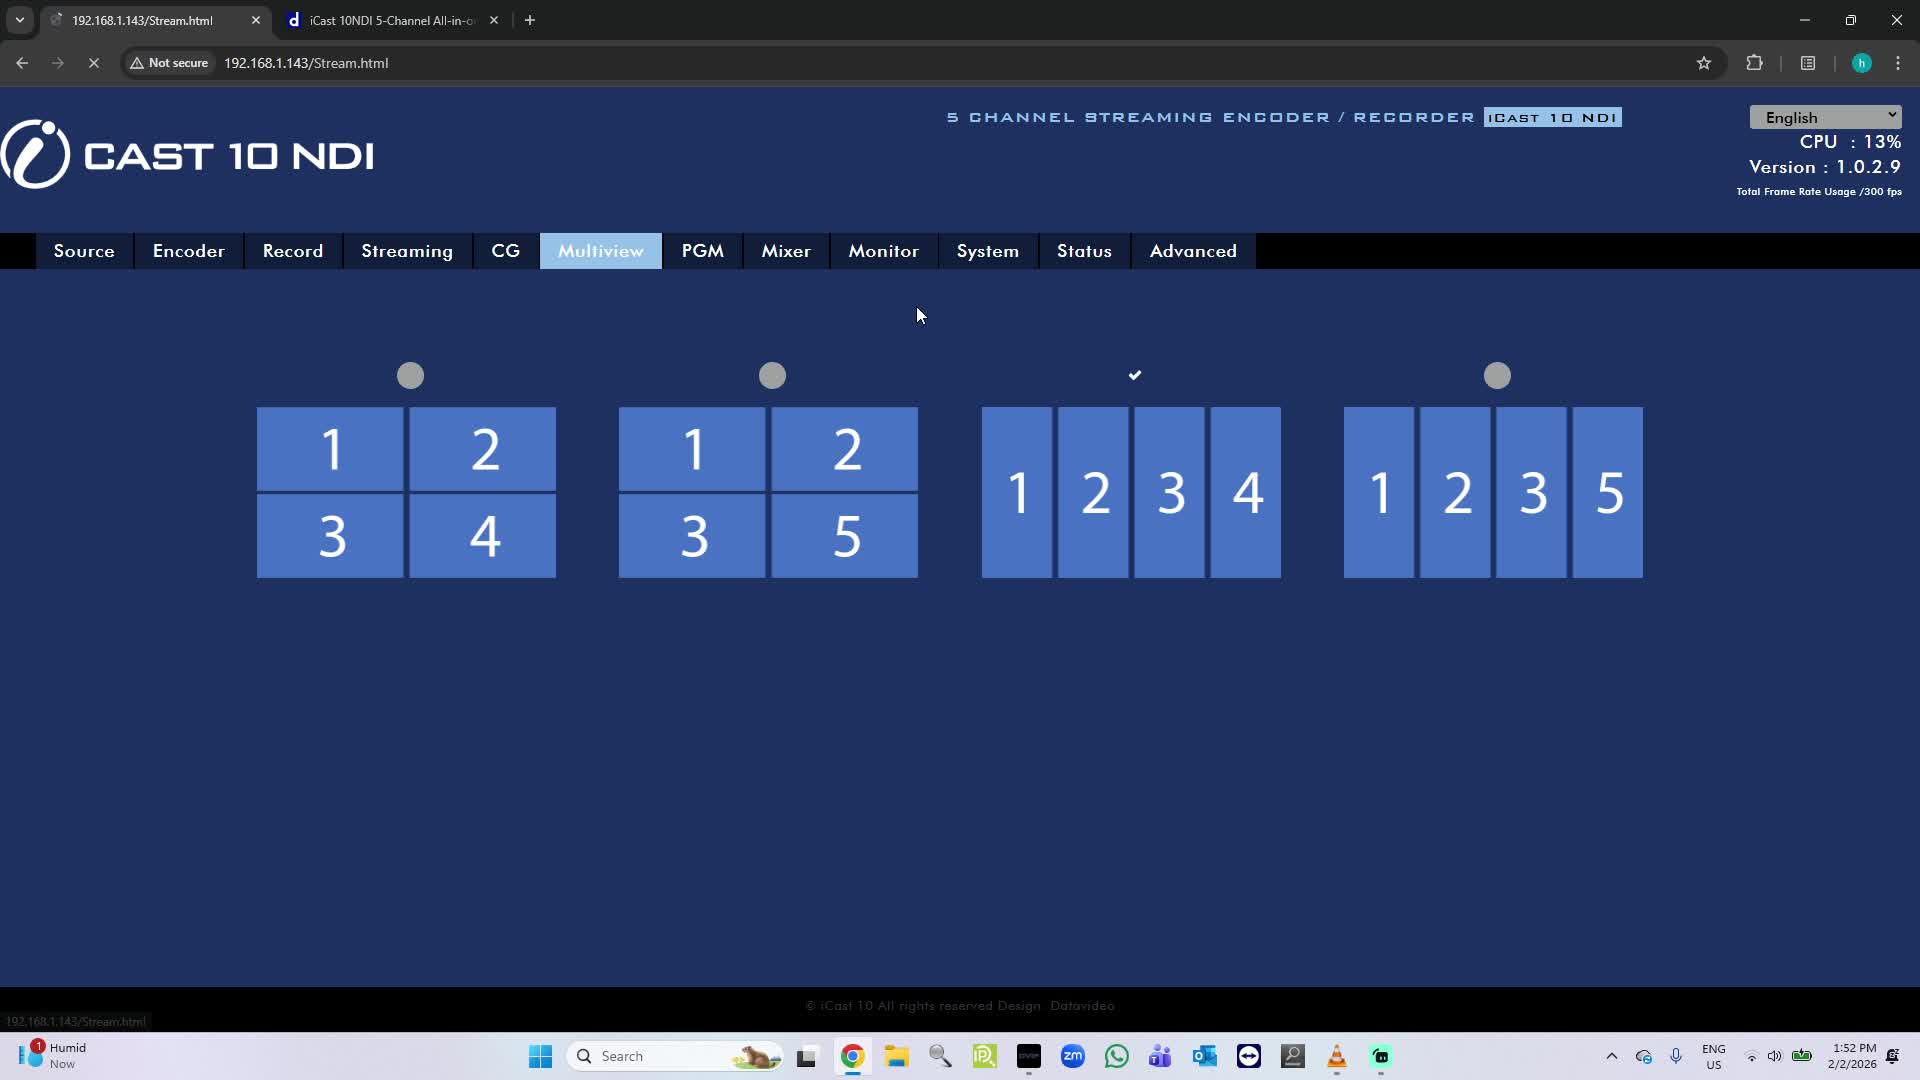Bookmark this page with star icon
Image resolution: width=1920 pixels, height=1080 pixels.
point(1704,63)
